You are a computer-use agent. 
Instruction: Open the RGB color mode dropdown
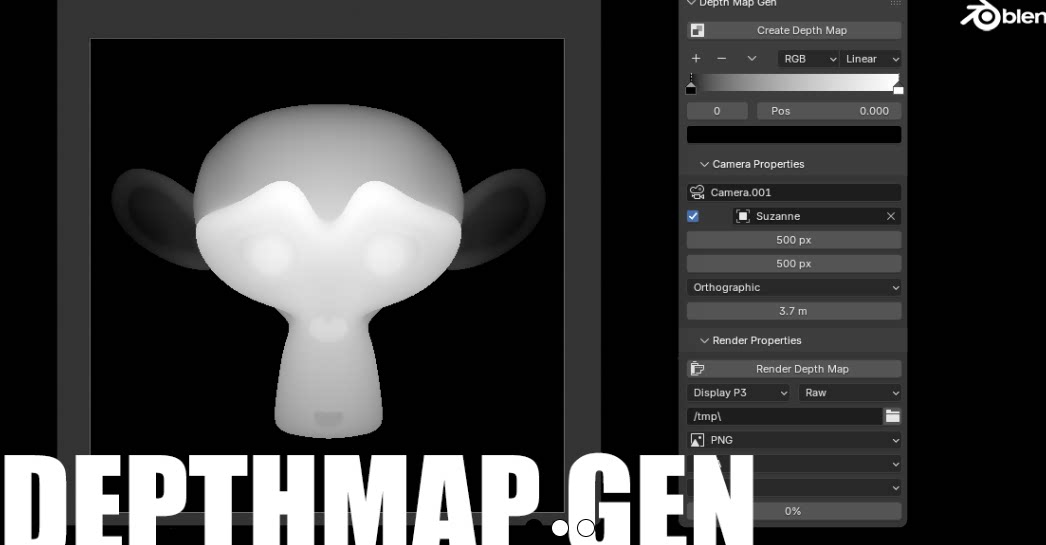(808, 59)
